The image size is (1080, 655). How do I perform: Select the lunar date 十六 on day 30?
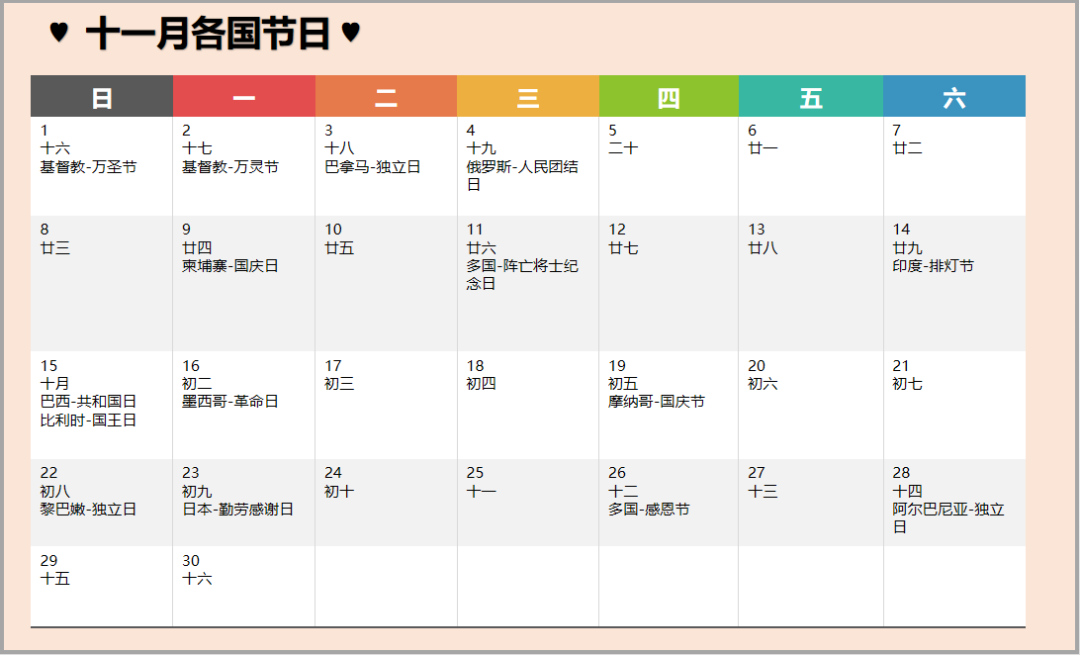(x=197, y=579)
